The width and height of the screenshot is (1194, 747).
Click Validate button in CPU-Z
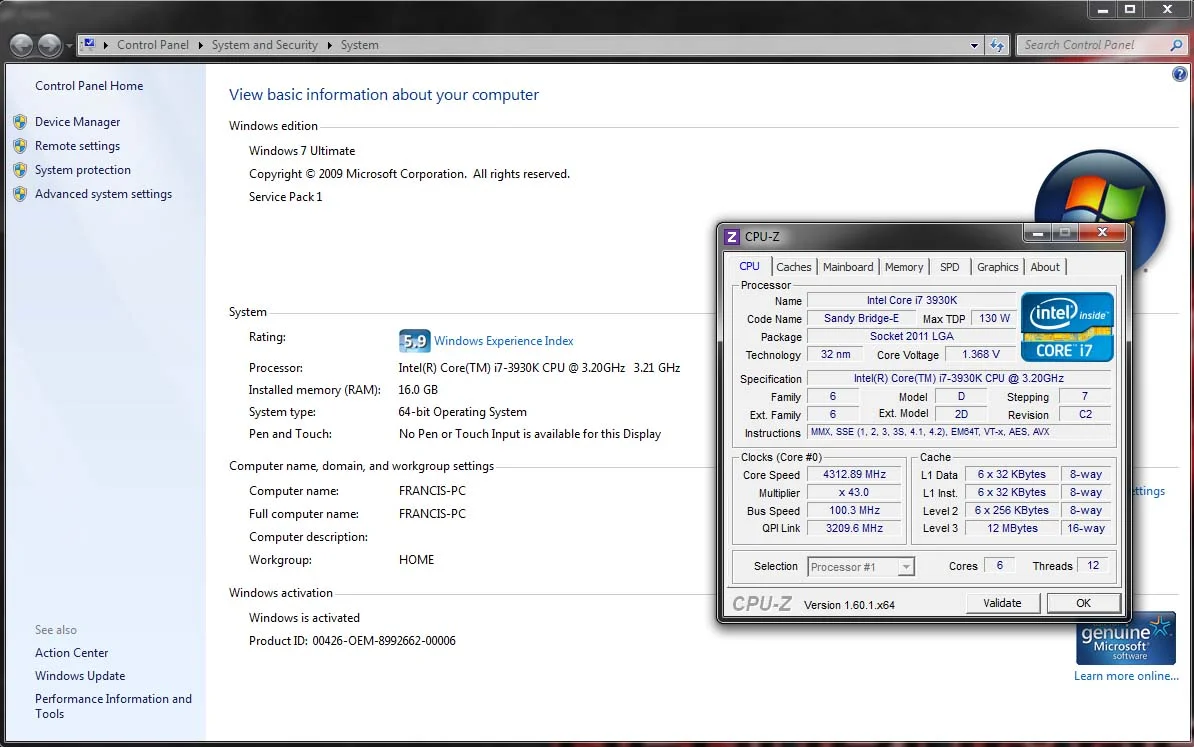pyautogui.click(x=1002, y=603)
